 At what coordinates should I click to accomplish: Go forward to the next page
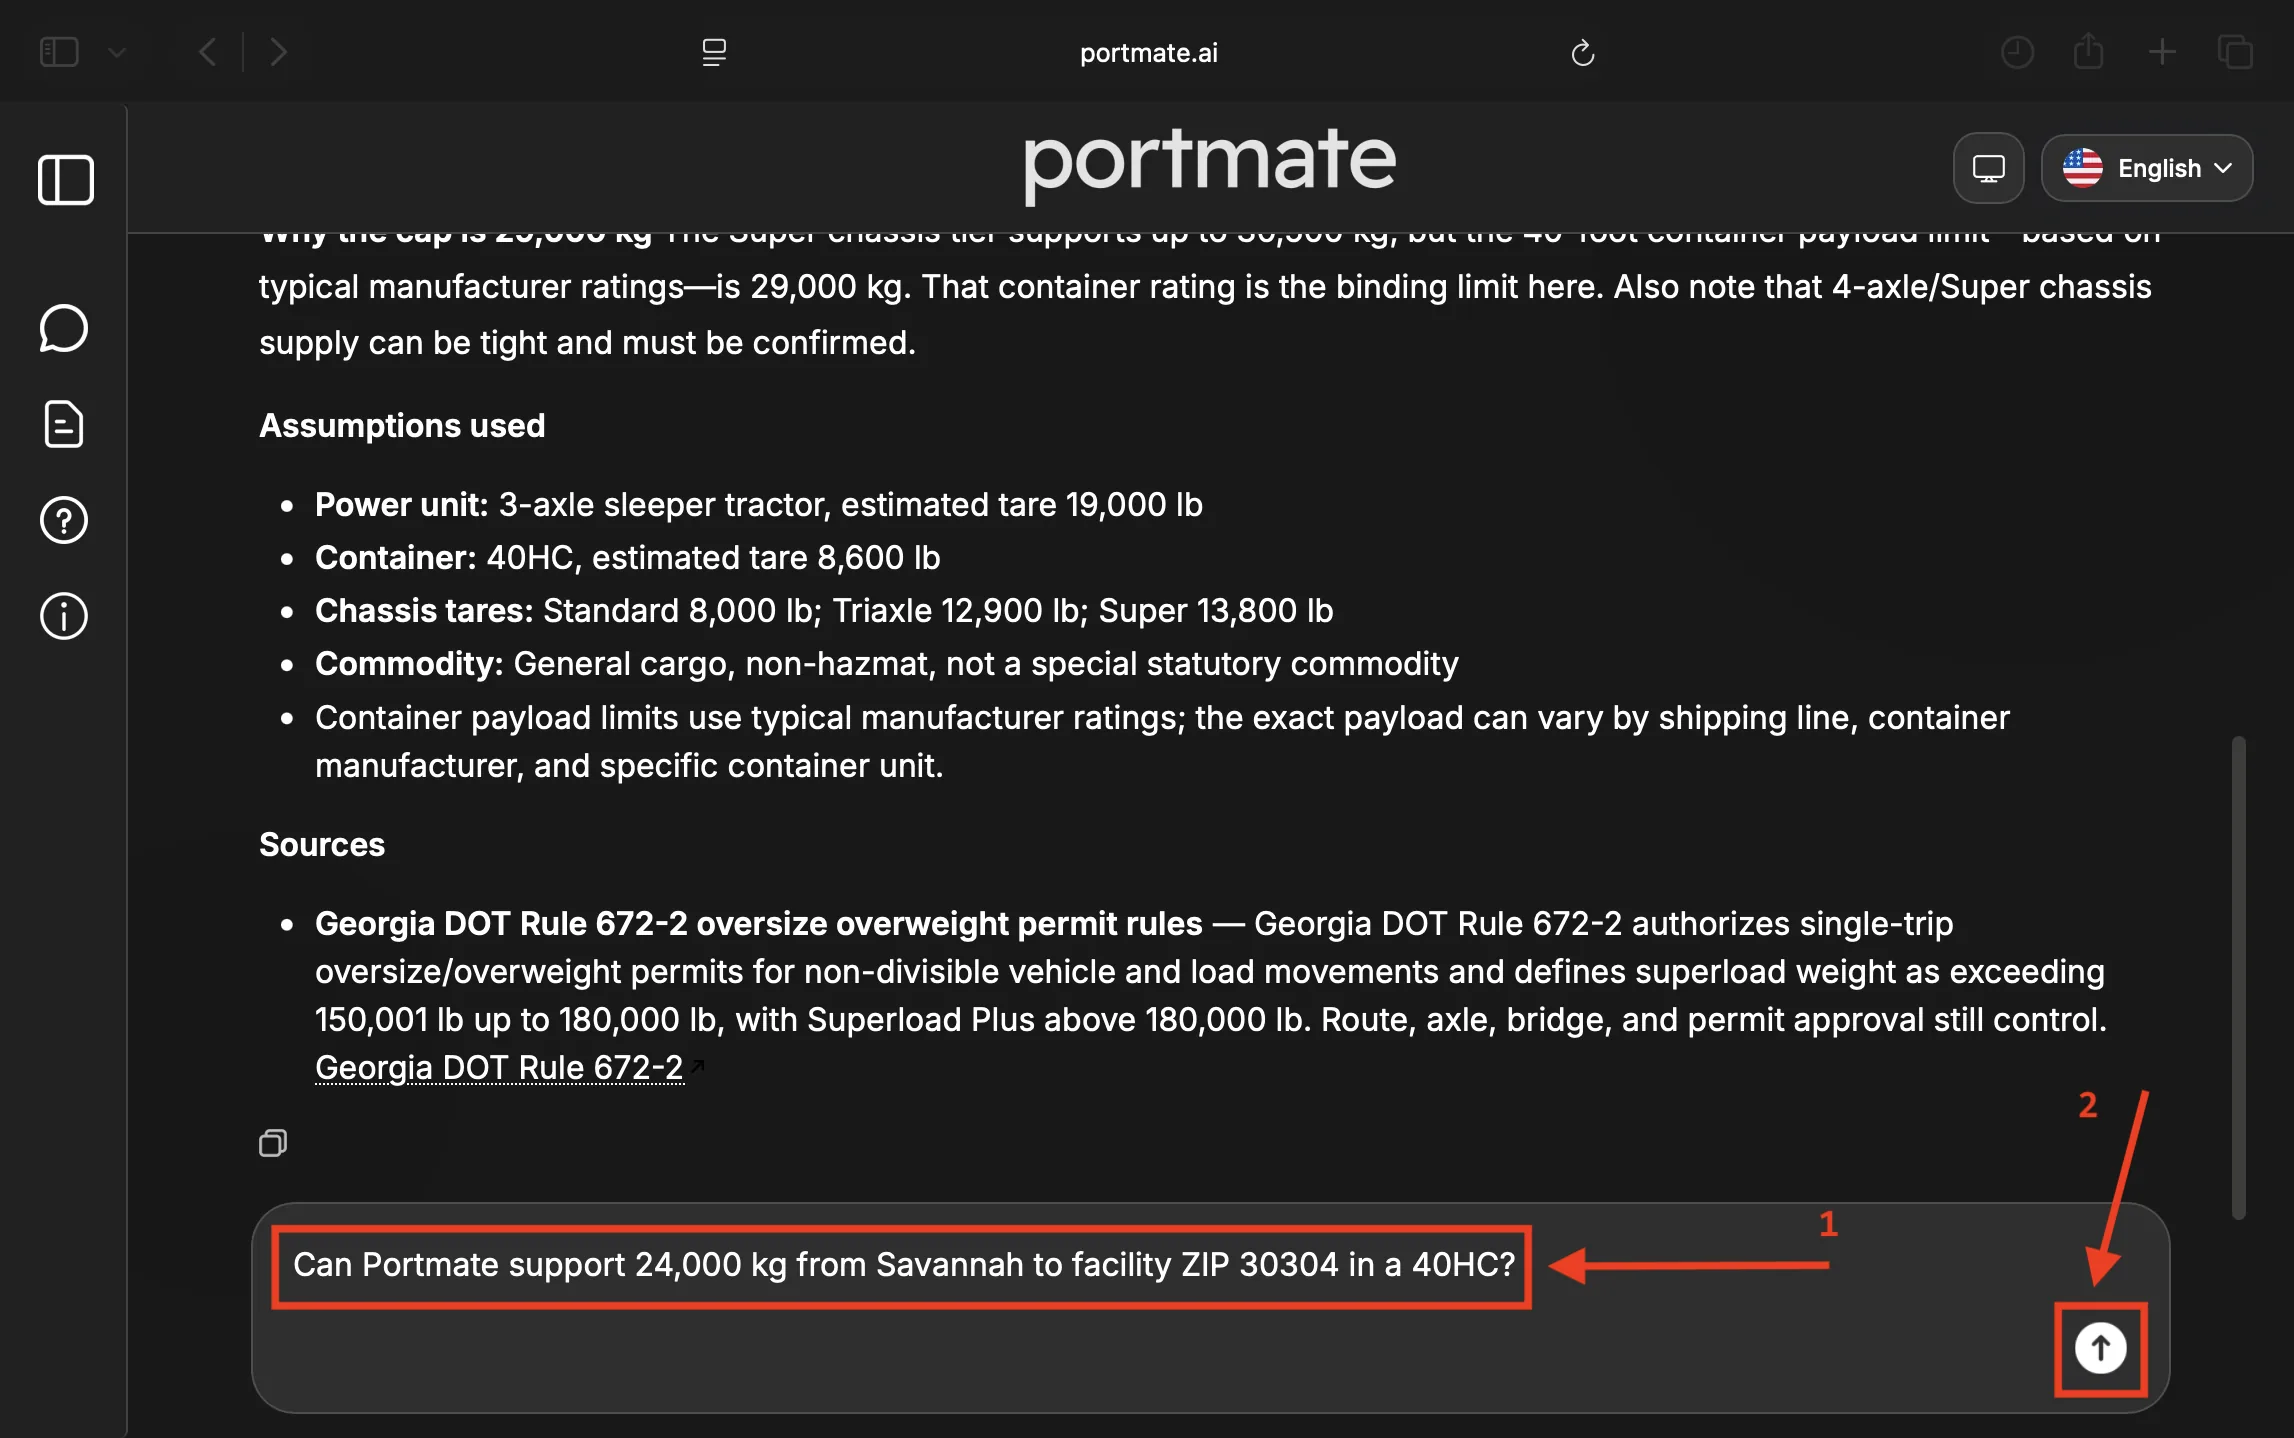coord(279,51)
